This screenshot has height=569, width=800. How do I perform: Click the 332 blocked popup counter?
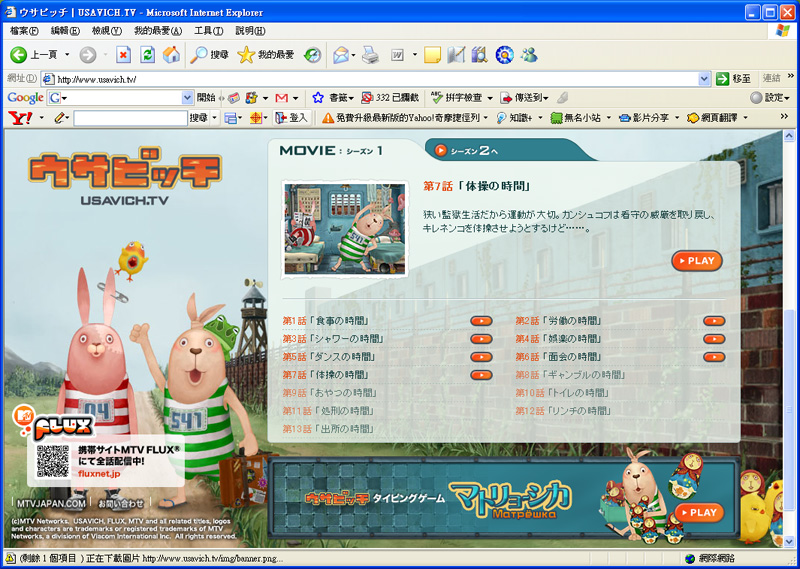pyautogui.click(x=390, y=97)
